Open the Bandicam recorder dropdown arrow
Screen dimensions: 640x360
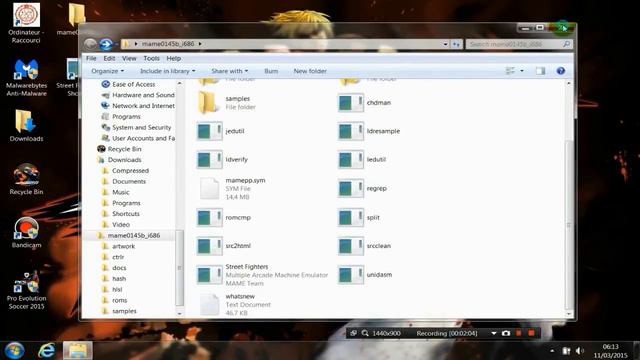tap(493, 333)
